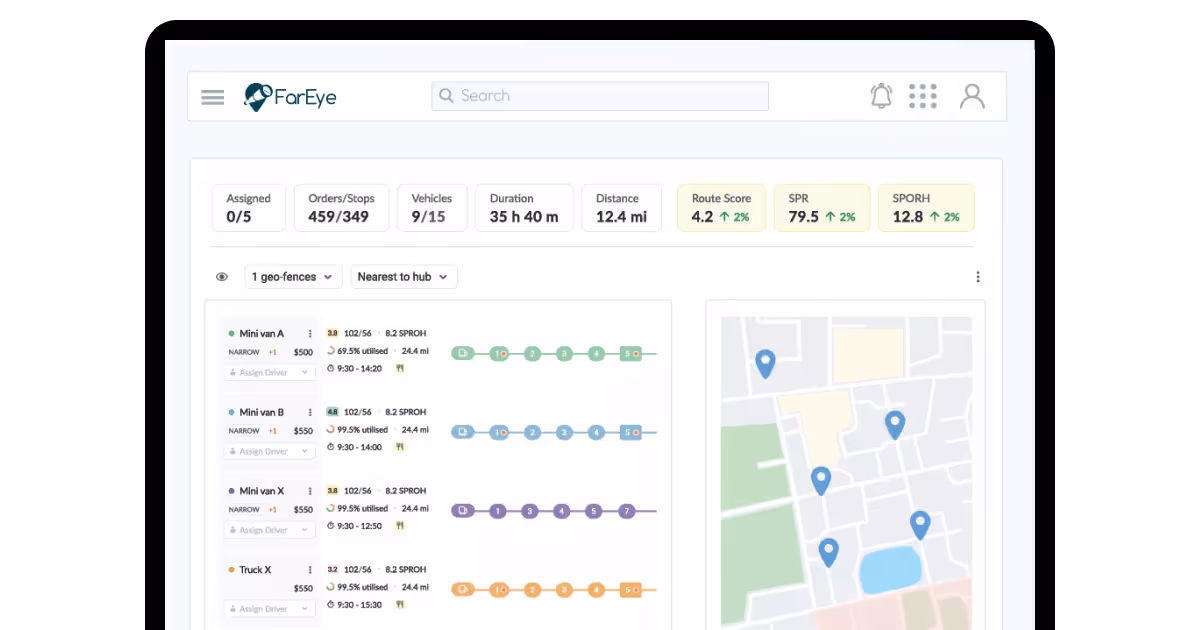Click Mini van X break (fork) icon
1200x630 pixels.
399,525
